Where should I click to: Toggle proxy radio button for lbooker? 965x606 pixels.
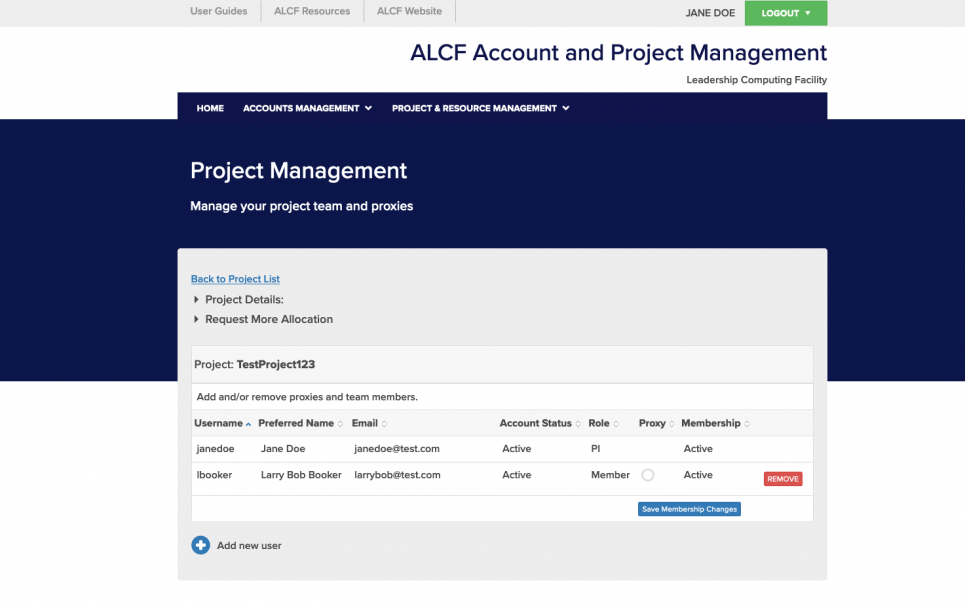[x=648, y=475]
